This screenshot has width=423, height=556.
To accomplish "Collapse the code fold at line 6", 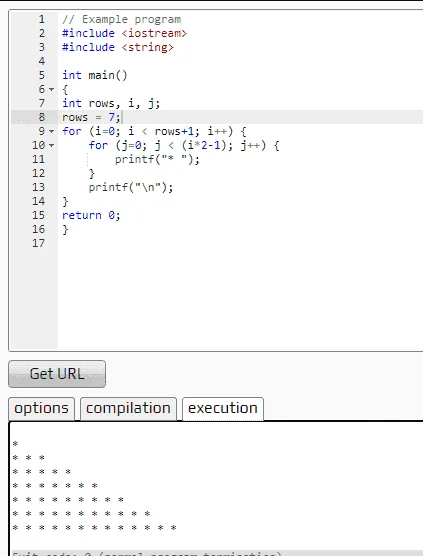I will pos(52,89).
